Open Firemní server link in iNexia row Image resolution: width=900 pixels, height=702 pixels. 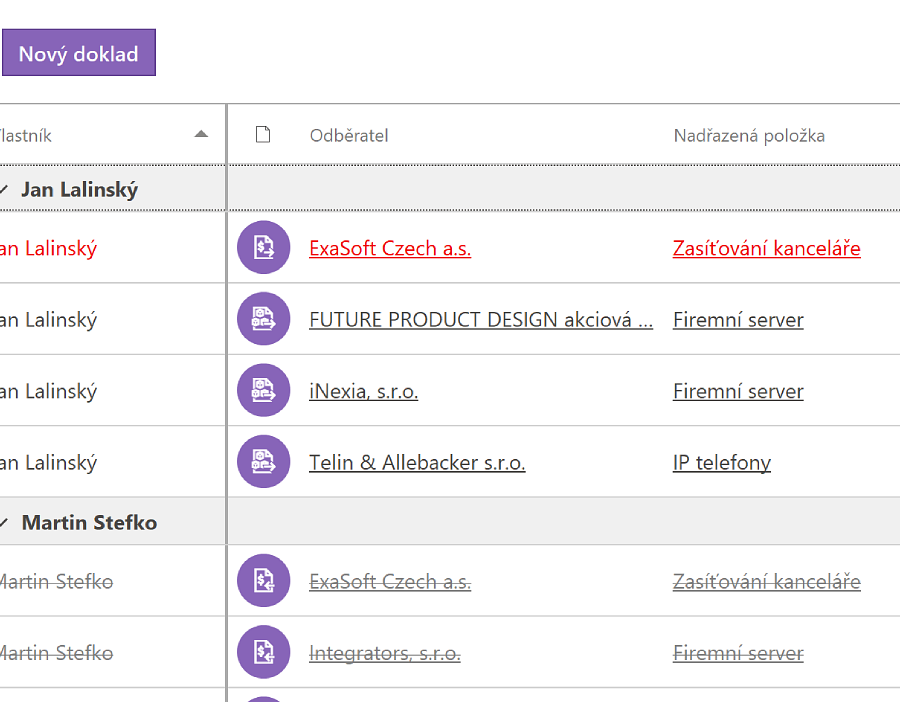click(738, 391)
